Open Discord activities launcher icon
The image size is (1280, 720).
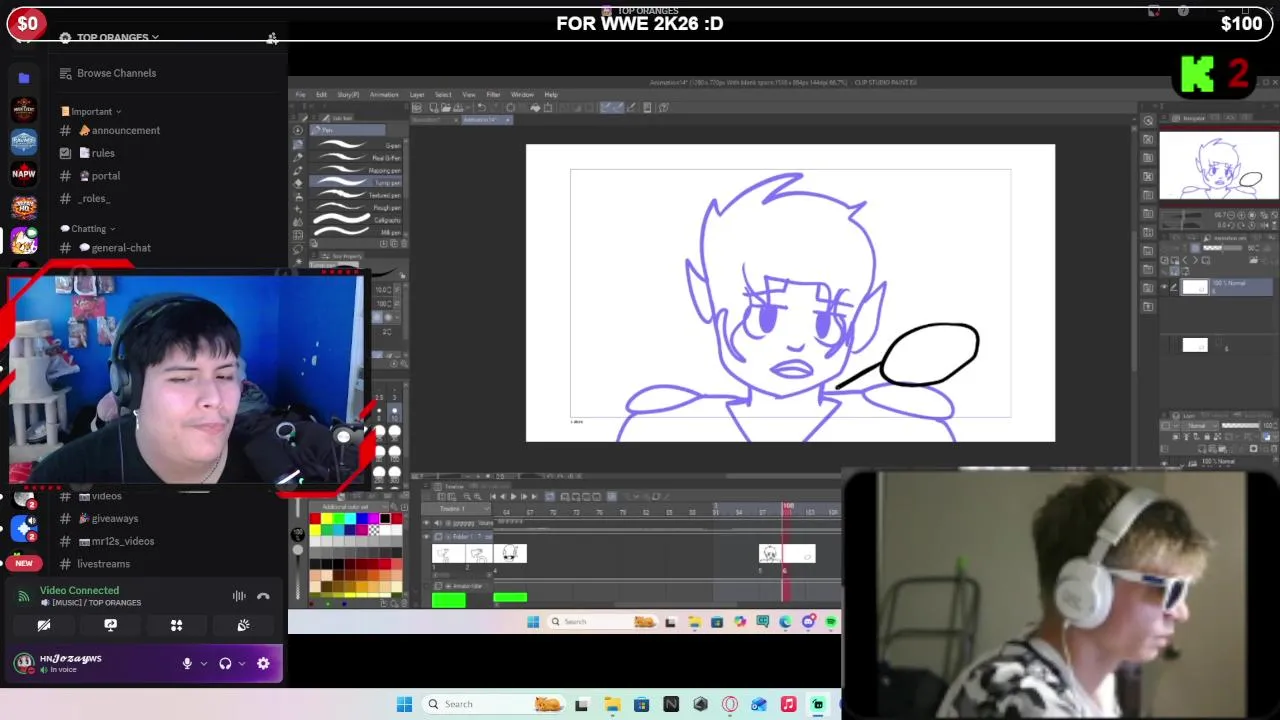coord(176,625)
